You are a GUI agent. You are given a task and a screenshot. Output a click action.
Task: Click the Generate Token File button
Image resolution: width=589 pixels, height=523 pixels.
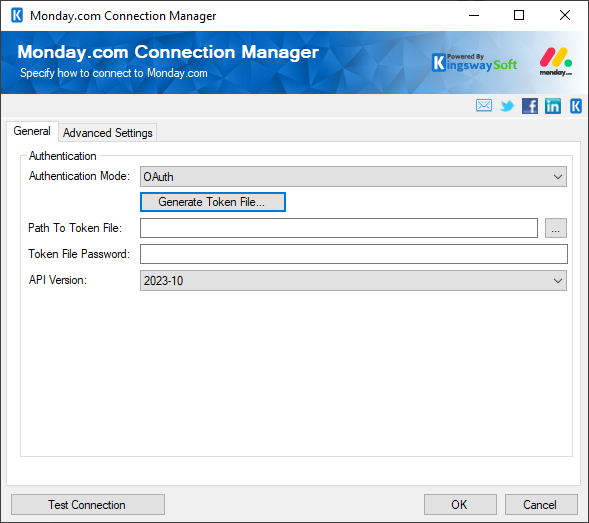pyautogui.click(x=213, y=202)
